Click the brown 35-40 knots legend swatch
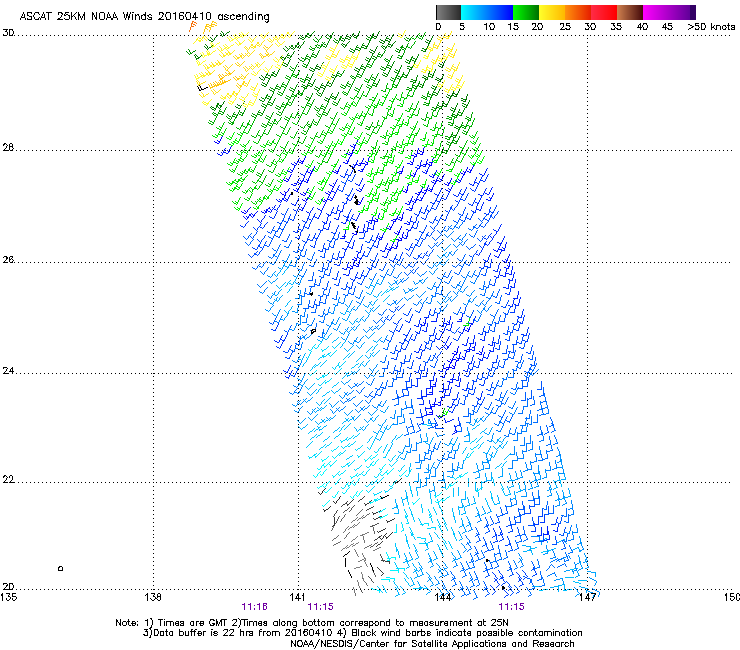Screen dimensions: 740x650 click(x=630, y=12)
